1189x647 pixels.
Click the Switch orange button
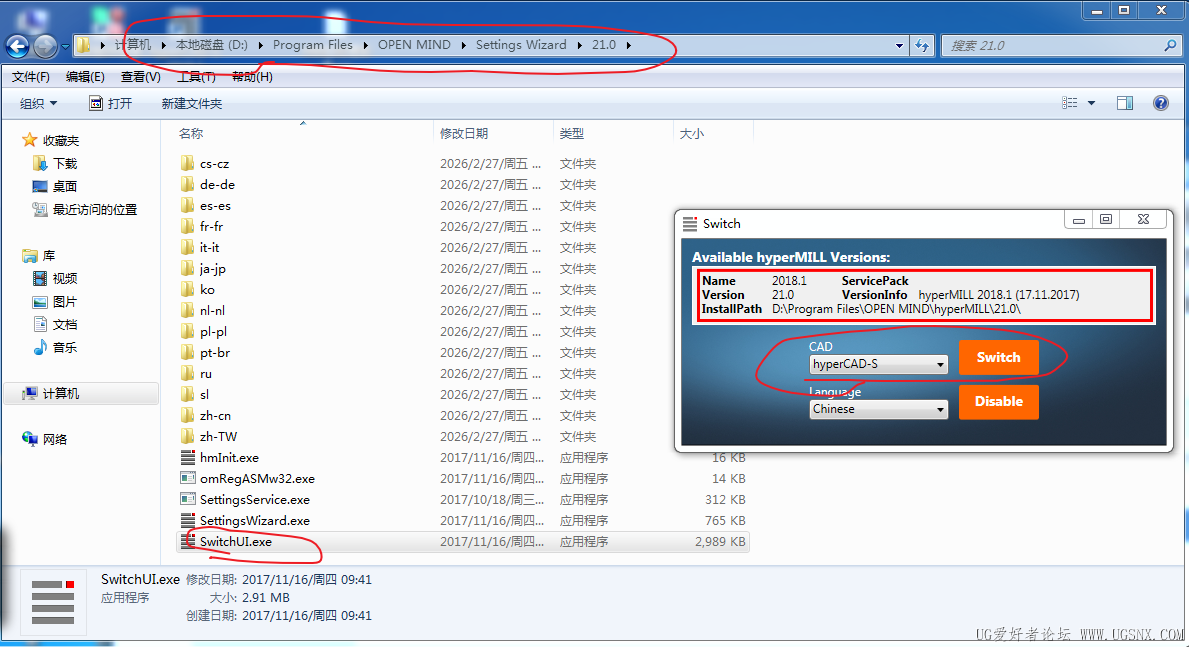999,357
